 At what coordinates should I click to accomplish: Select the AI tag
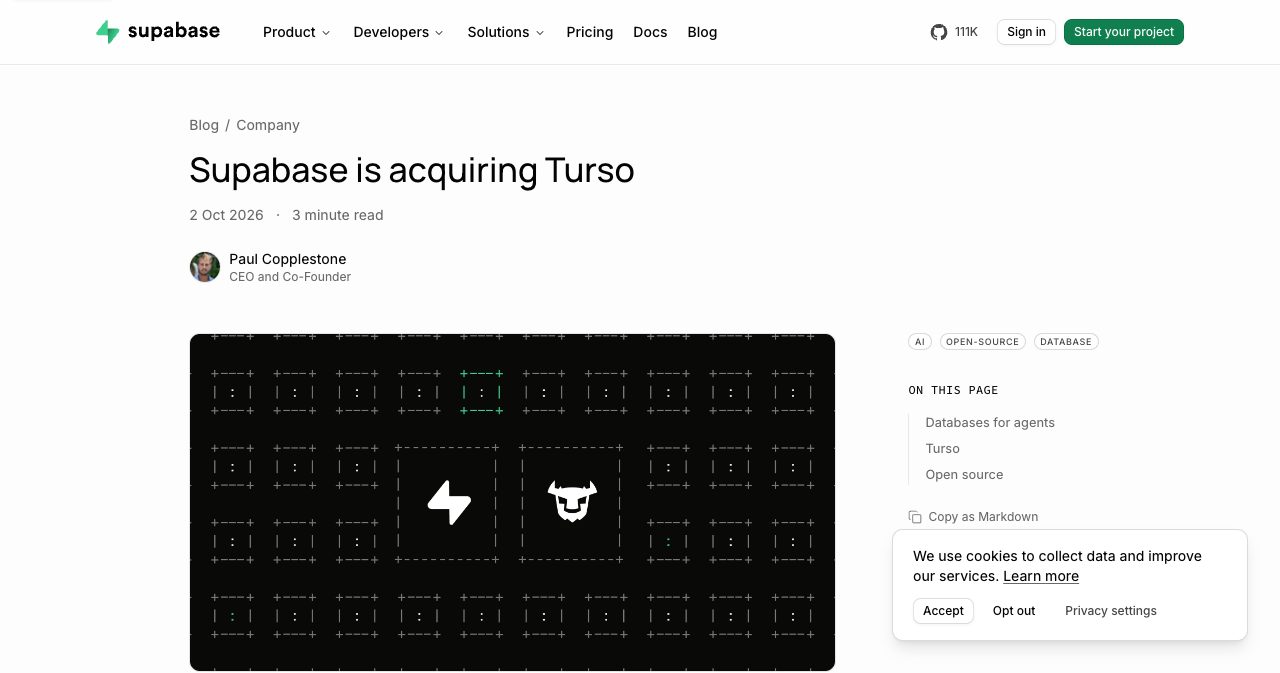[x=920, y=342]
